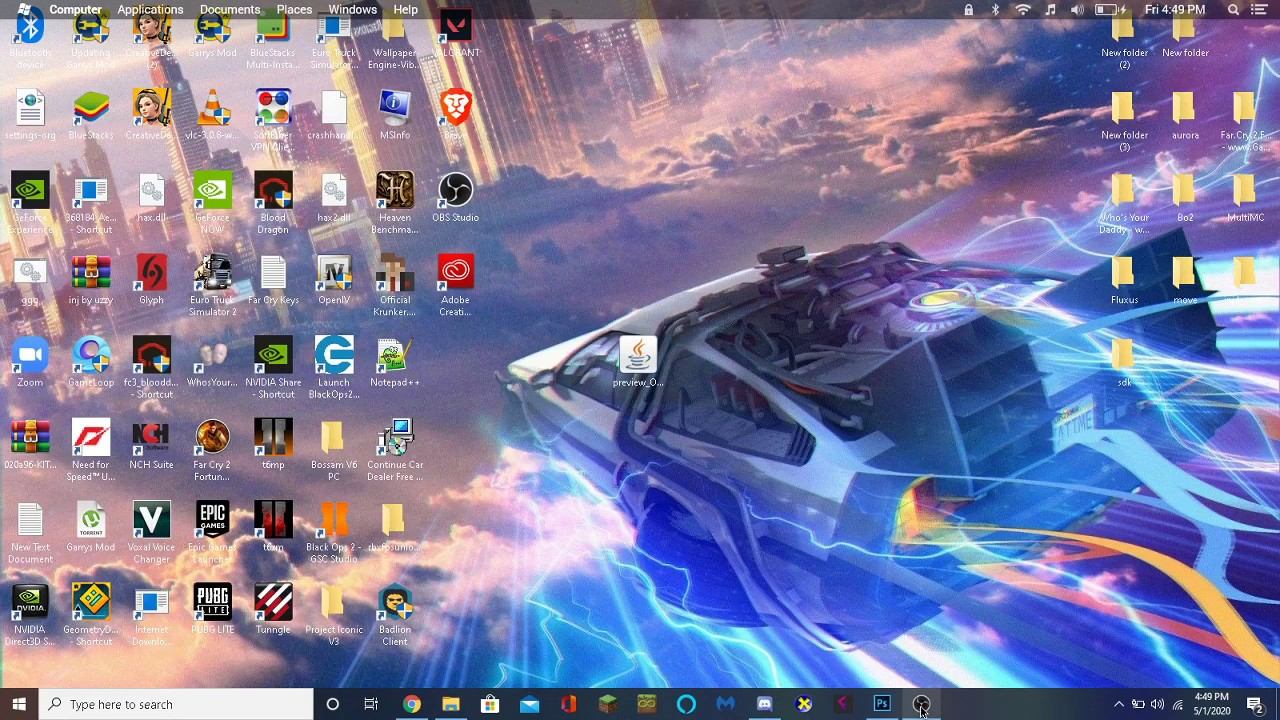Open the taskbar volume control
Viewport: 1280px width, 720px height.
click(x=1157, y=704)
